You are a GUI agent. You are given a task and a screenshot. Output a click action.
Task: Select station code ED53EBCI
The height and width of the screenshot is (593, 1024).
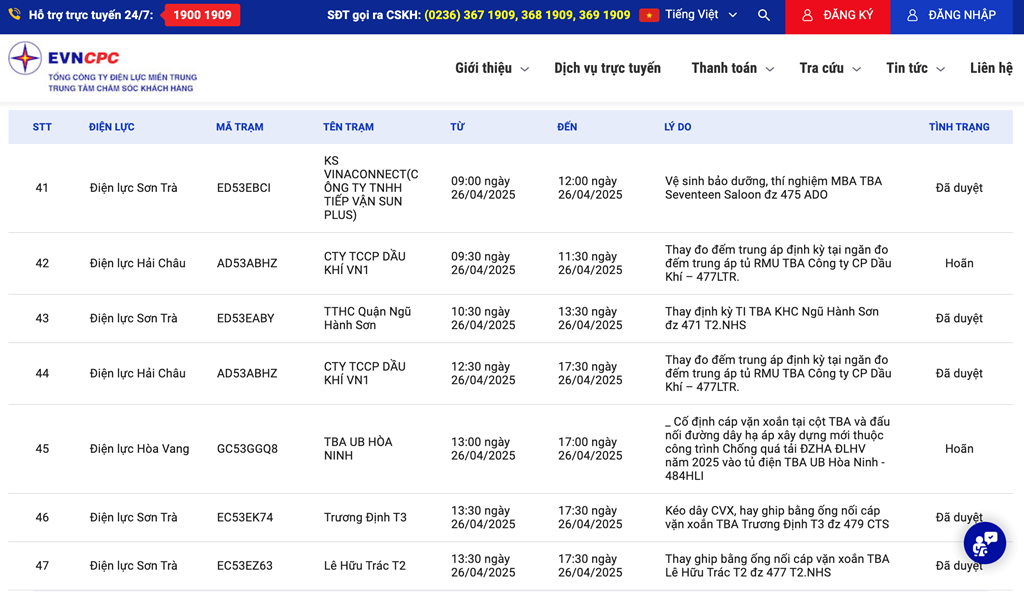[244, 188]
